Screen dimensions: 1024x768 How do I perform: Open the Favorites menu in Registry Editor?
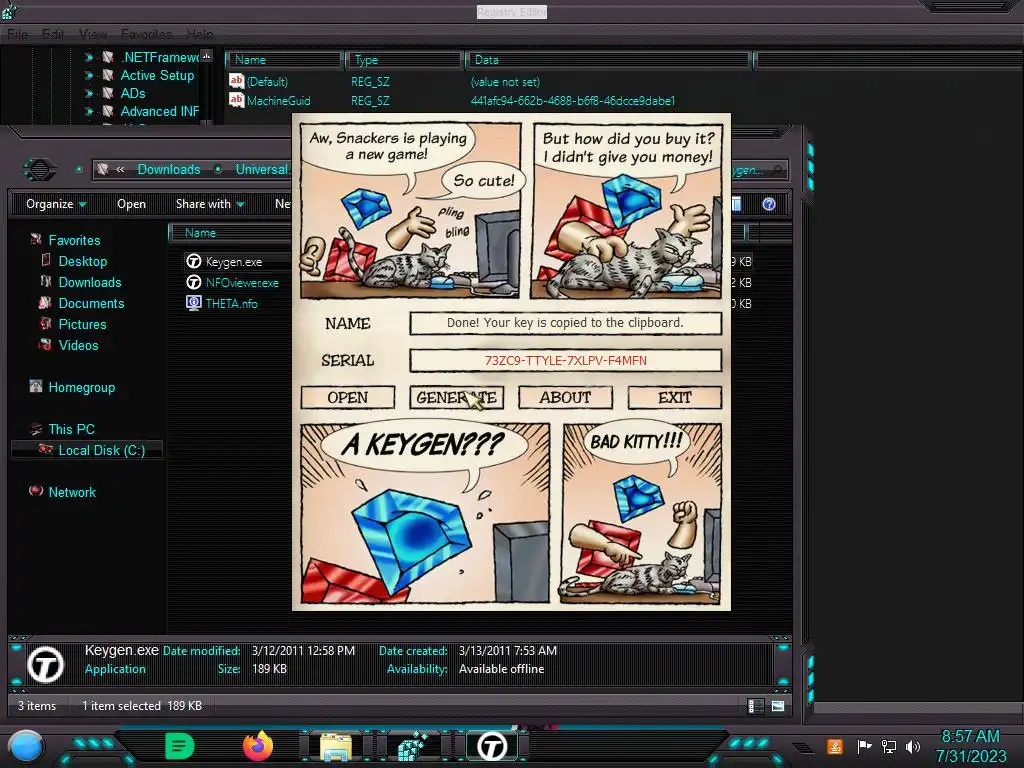(x=146, y=34)
